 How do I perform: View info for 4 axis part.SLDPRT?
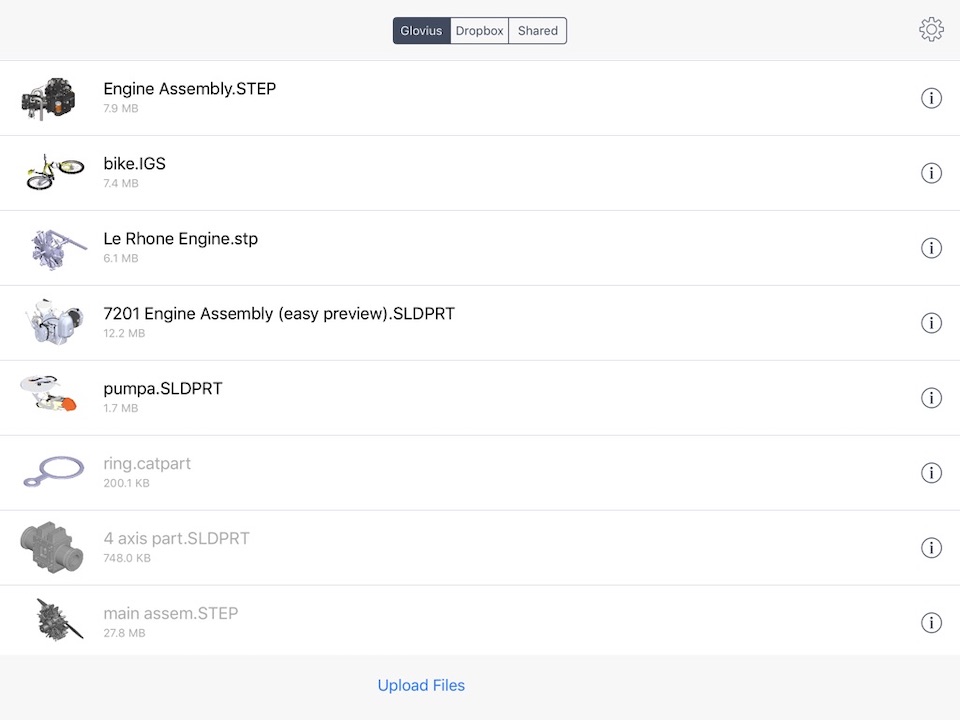pos(931,547)
